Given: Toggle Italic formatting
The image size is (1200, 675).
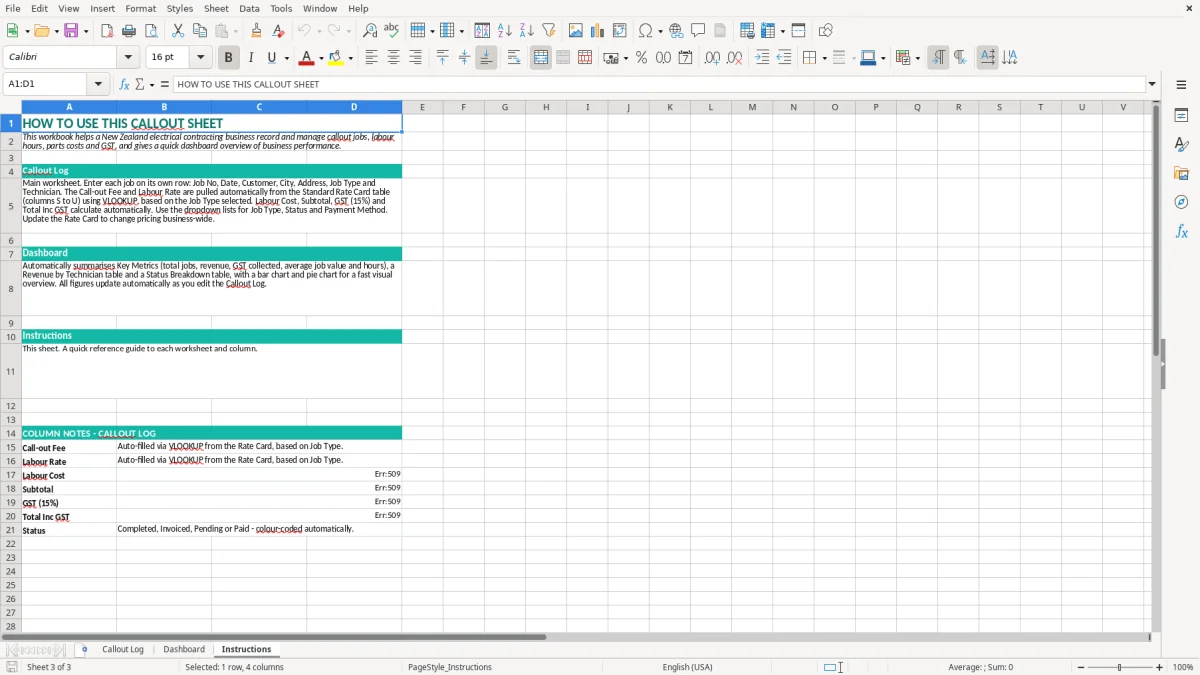Looking at the screenshot, I should (250, 58).
